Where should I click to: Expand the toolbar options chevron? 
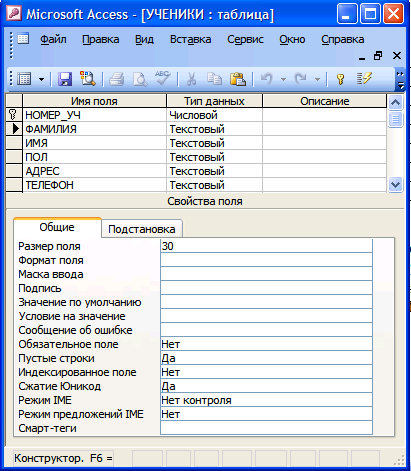pyautogui.click(x=400, y=79)
